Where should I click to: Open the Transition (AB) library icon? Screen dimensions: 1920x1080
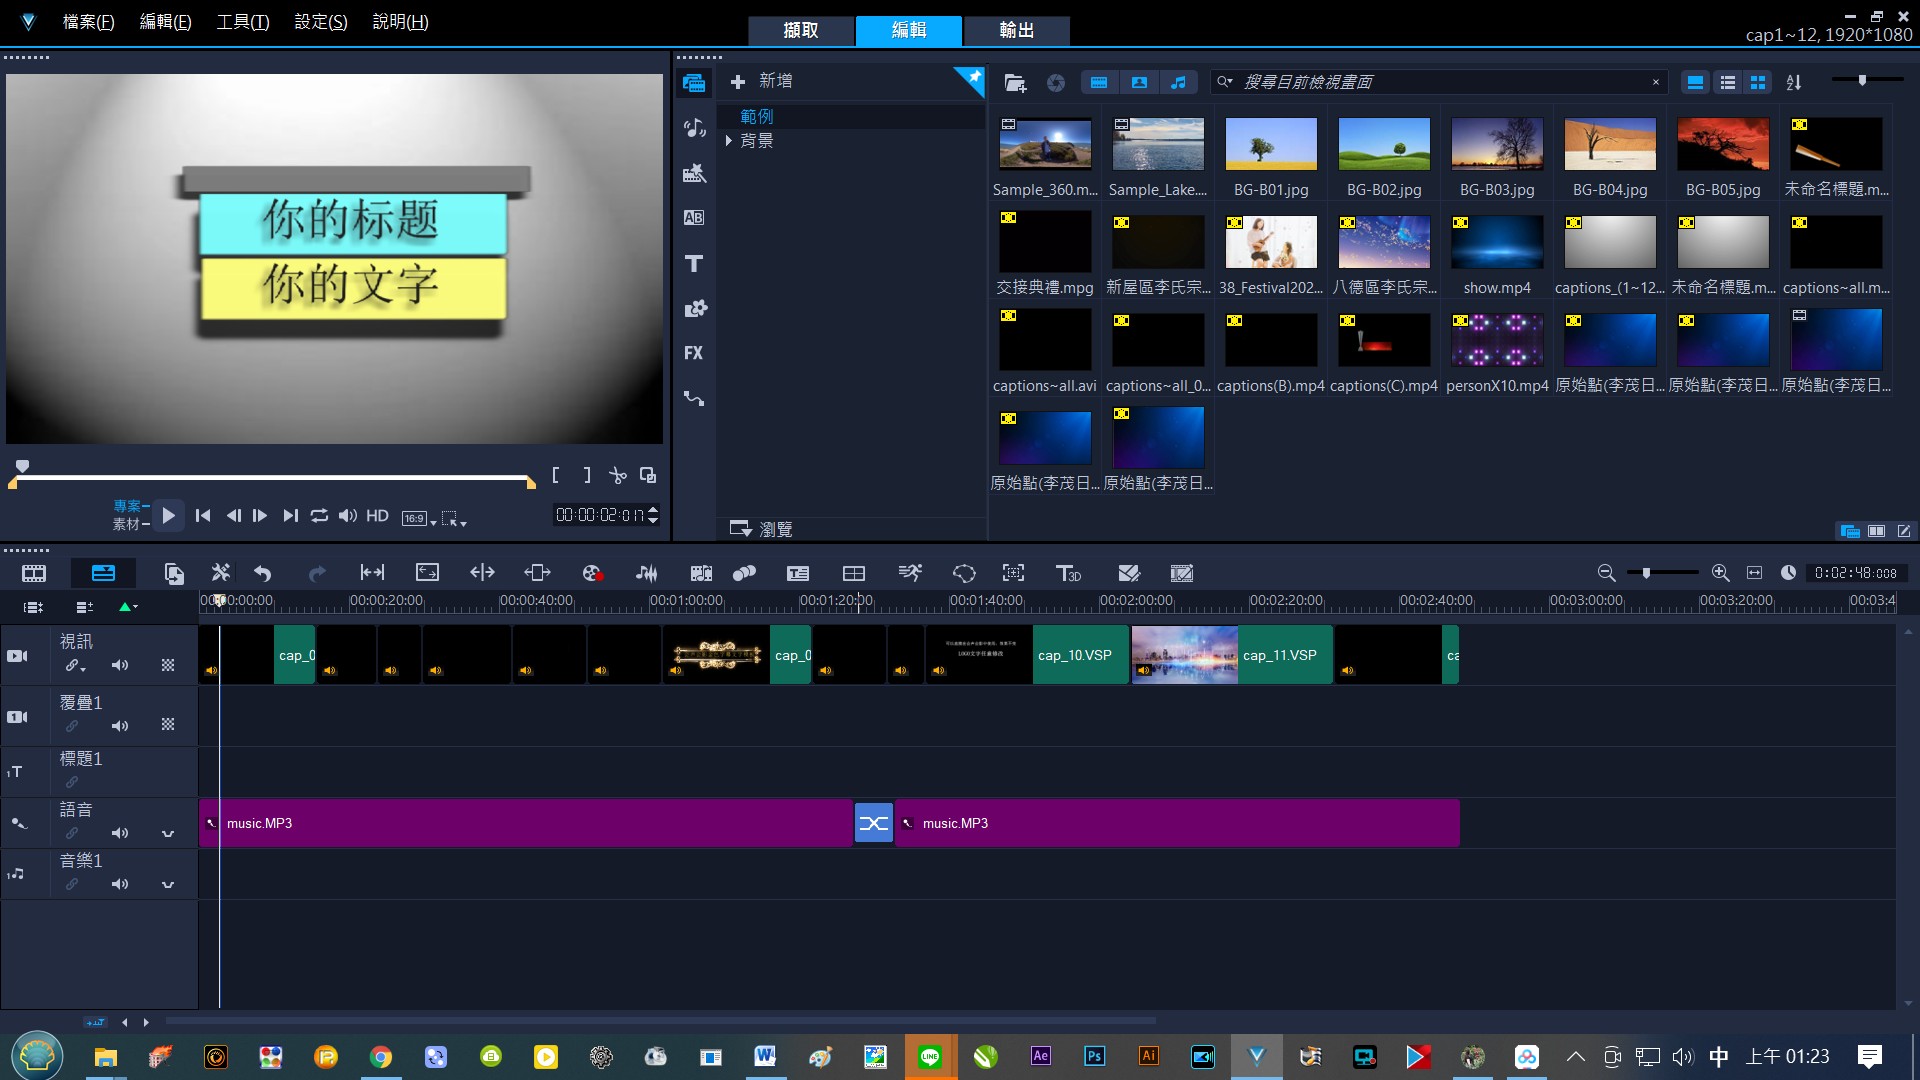[x=694, y=217]
